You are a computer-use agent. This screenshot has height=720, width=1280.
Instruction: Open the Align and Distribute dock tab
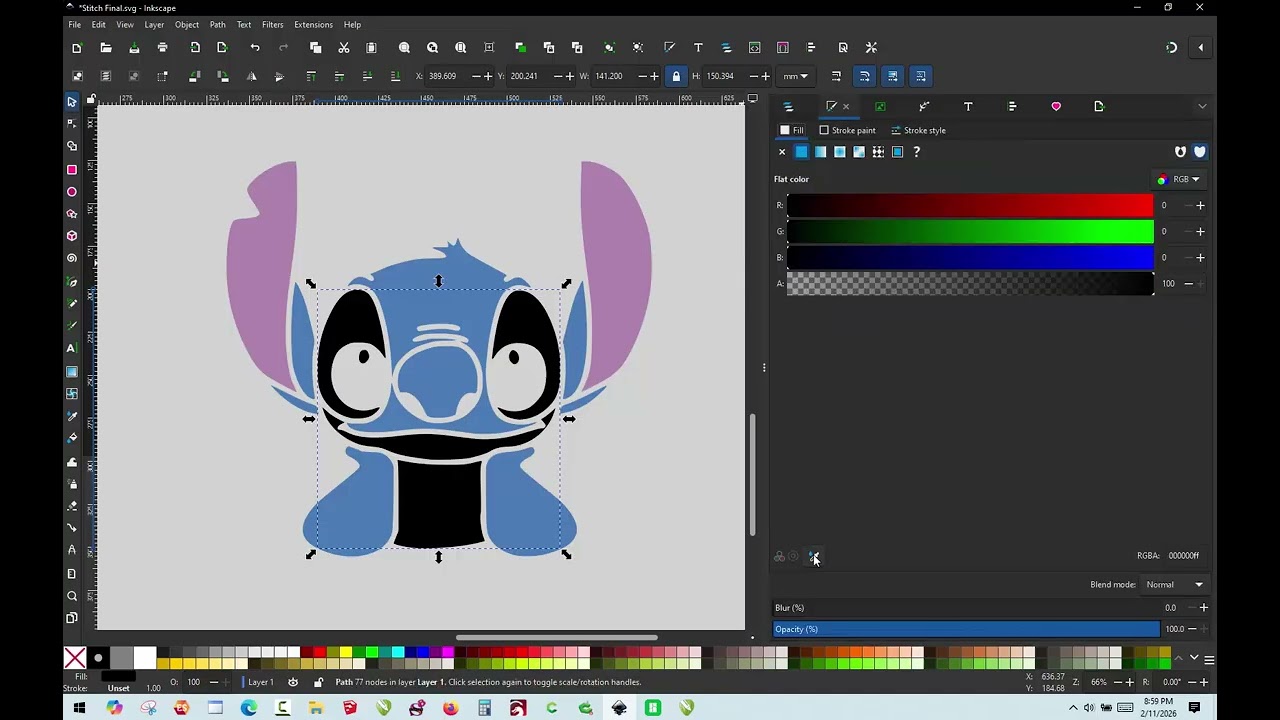click(x=1012, y=106)
